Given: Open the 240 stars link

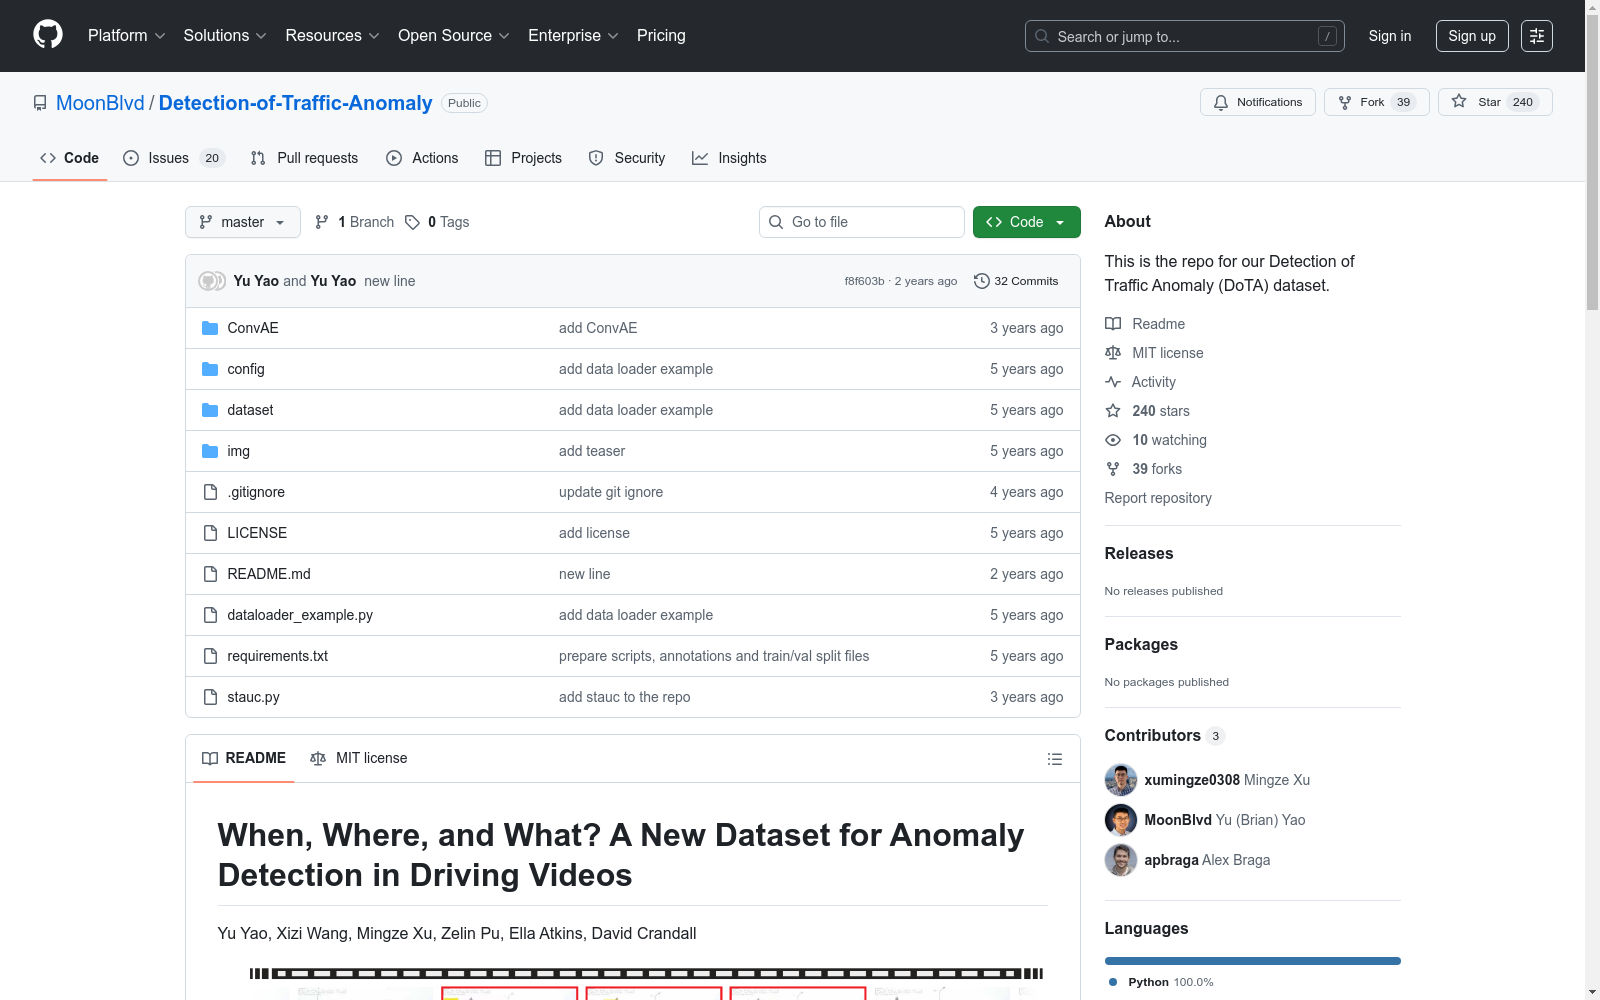Looking at the screenshot, I should tap(1161, 411).
